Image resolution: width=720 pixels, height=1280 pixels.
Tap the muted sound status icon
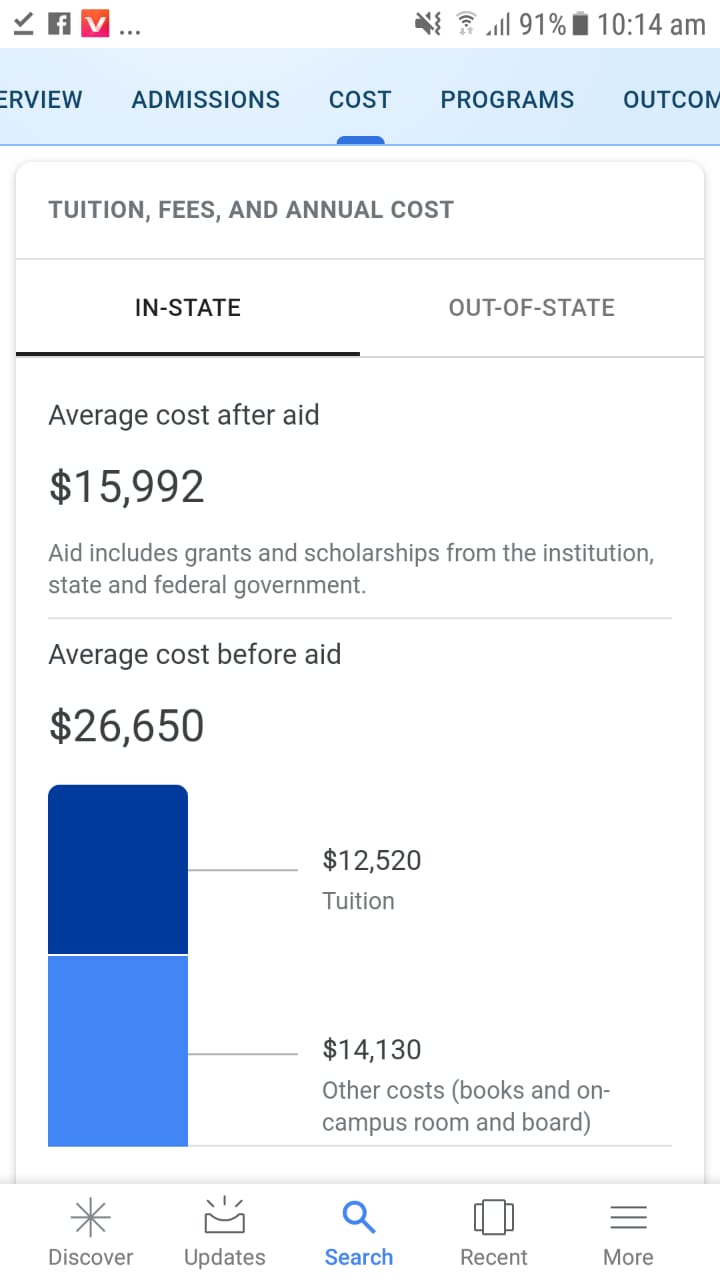click(x=428, y=24)
